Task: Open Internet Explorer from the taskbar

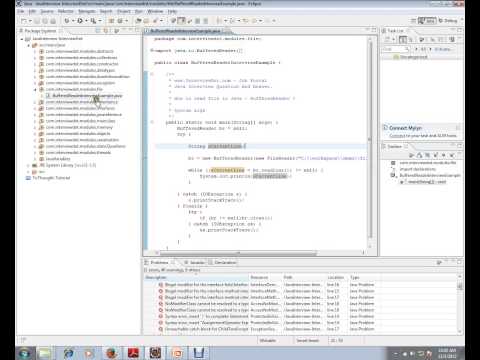Action: click(68, 353)
